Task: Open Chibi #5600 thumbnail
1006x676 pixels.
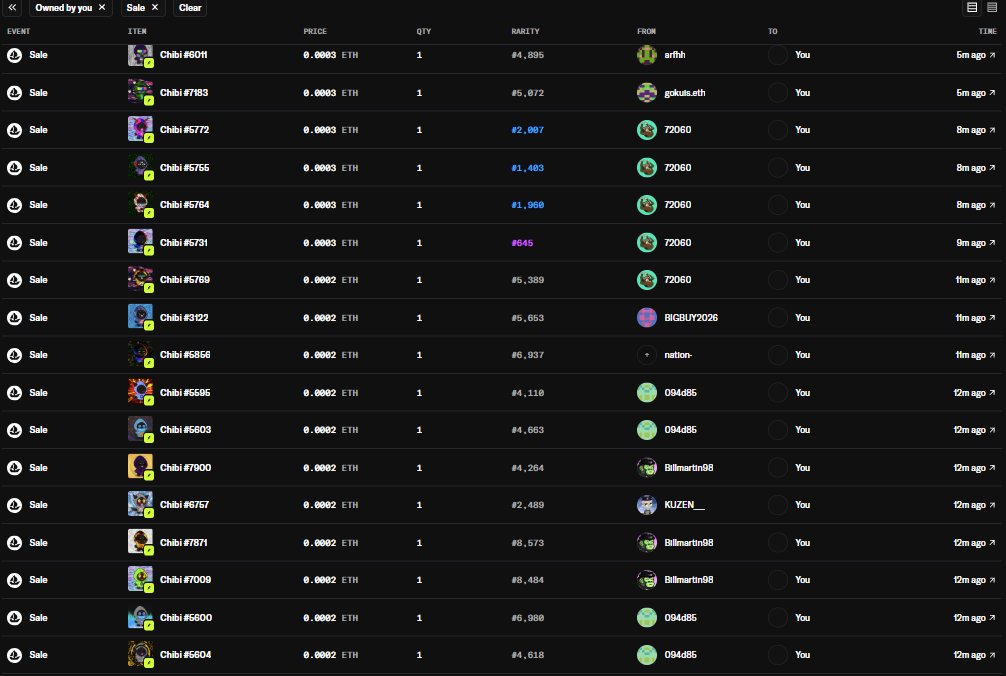Action: pyautogui.click(x=140, y=618)
